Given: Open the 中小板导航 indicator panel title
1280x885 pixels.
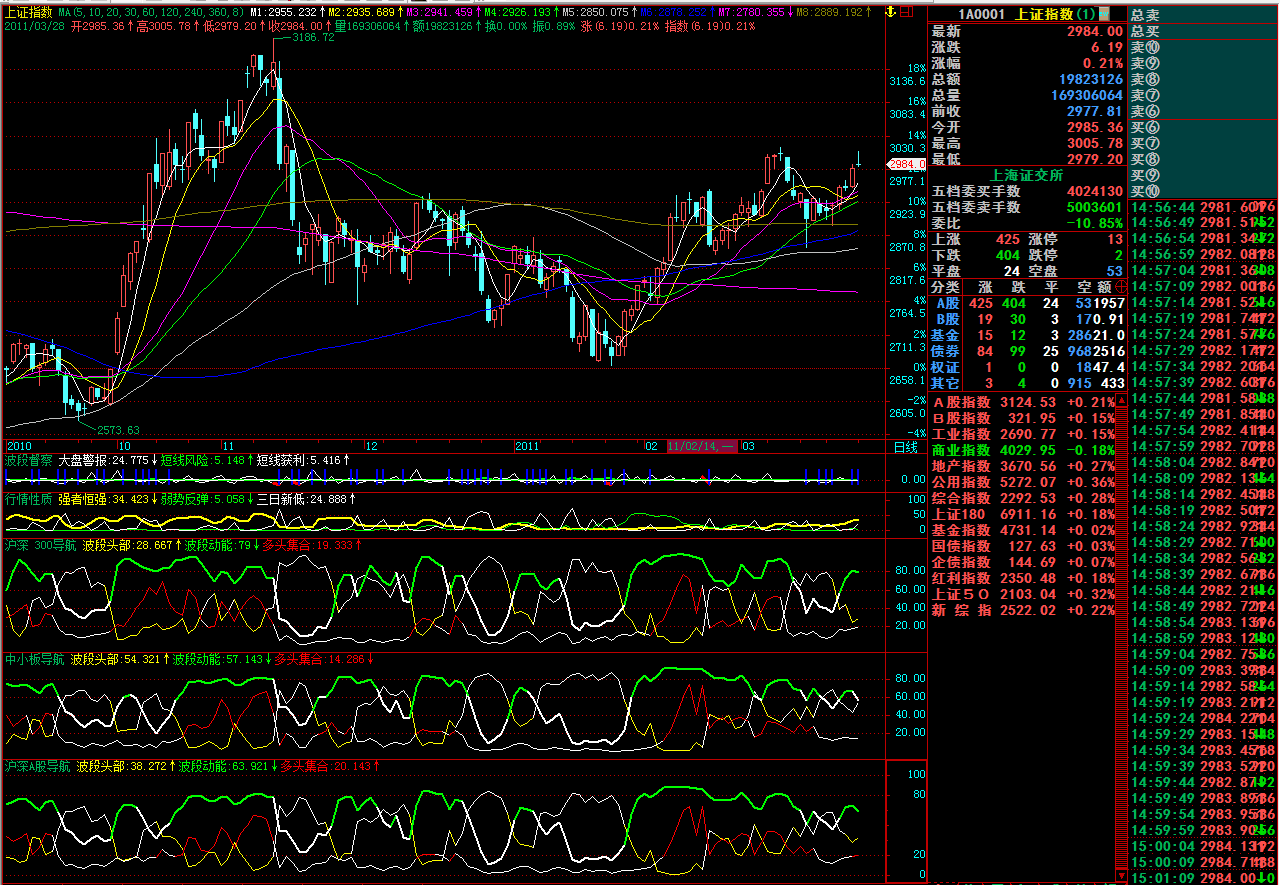Looking at the screenshot, I should coord(35,659).
